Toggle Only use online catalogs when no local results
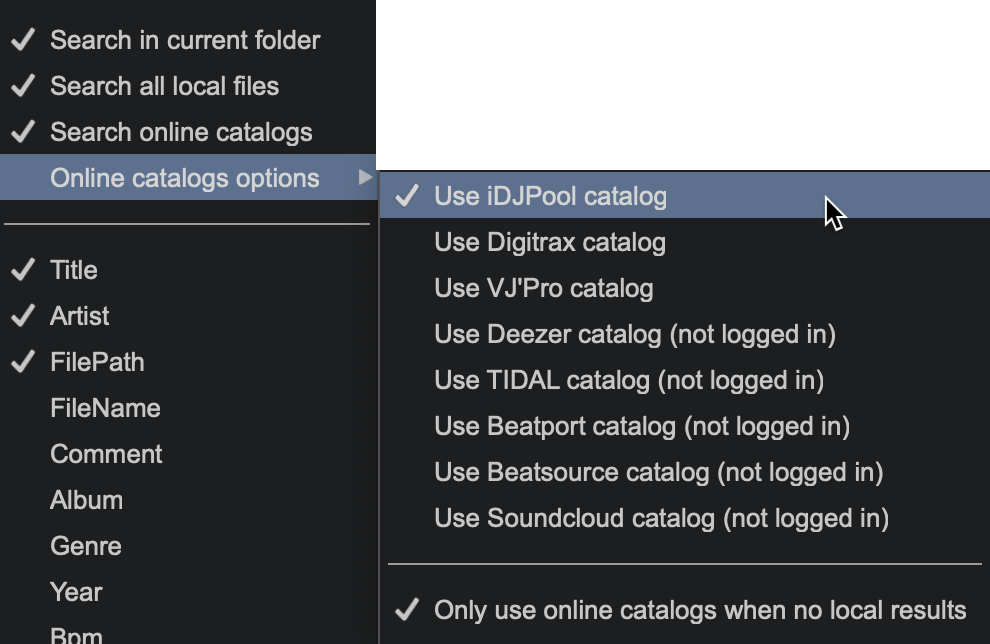 pyautogui.click(x=699, y=611)
